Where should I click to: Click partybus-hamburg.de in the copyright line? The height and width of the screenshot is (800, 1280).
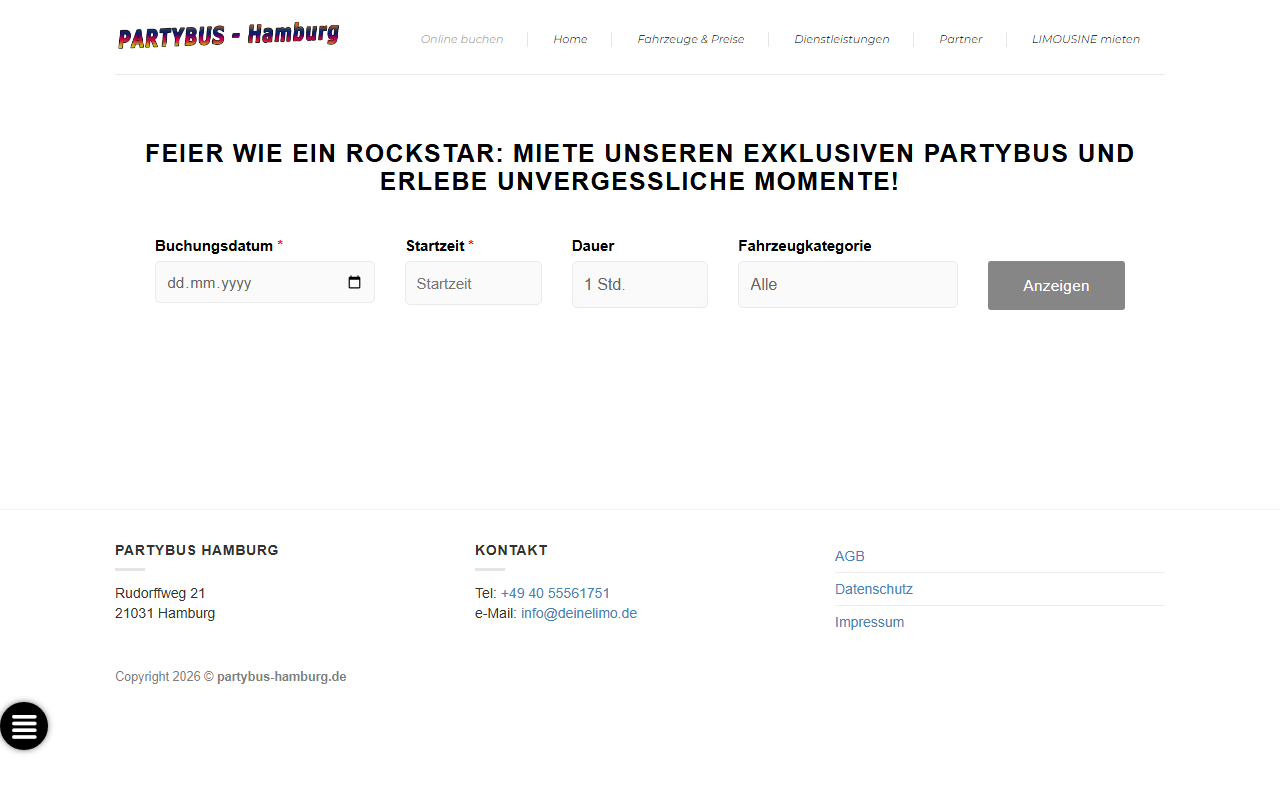(282, 677)
